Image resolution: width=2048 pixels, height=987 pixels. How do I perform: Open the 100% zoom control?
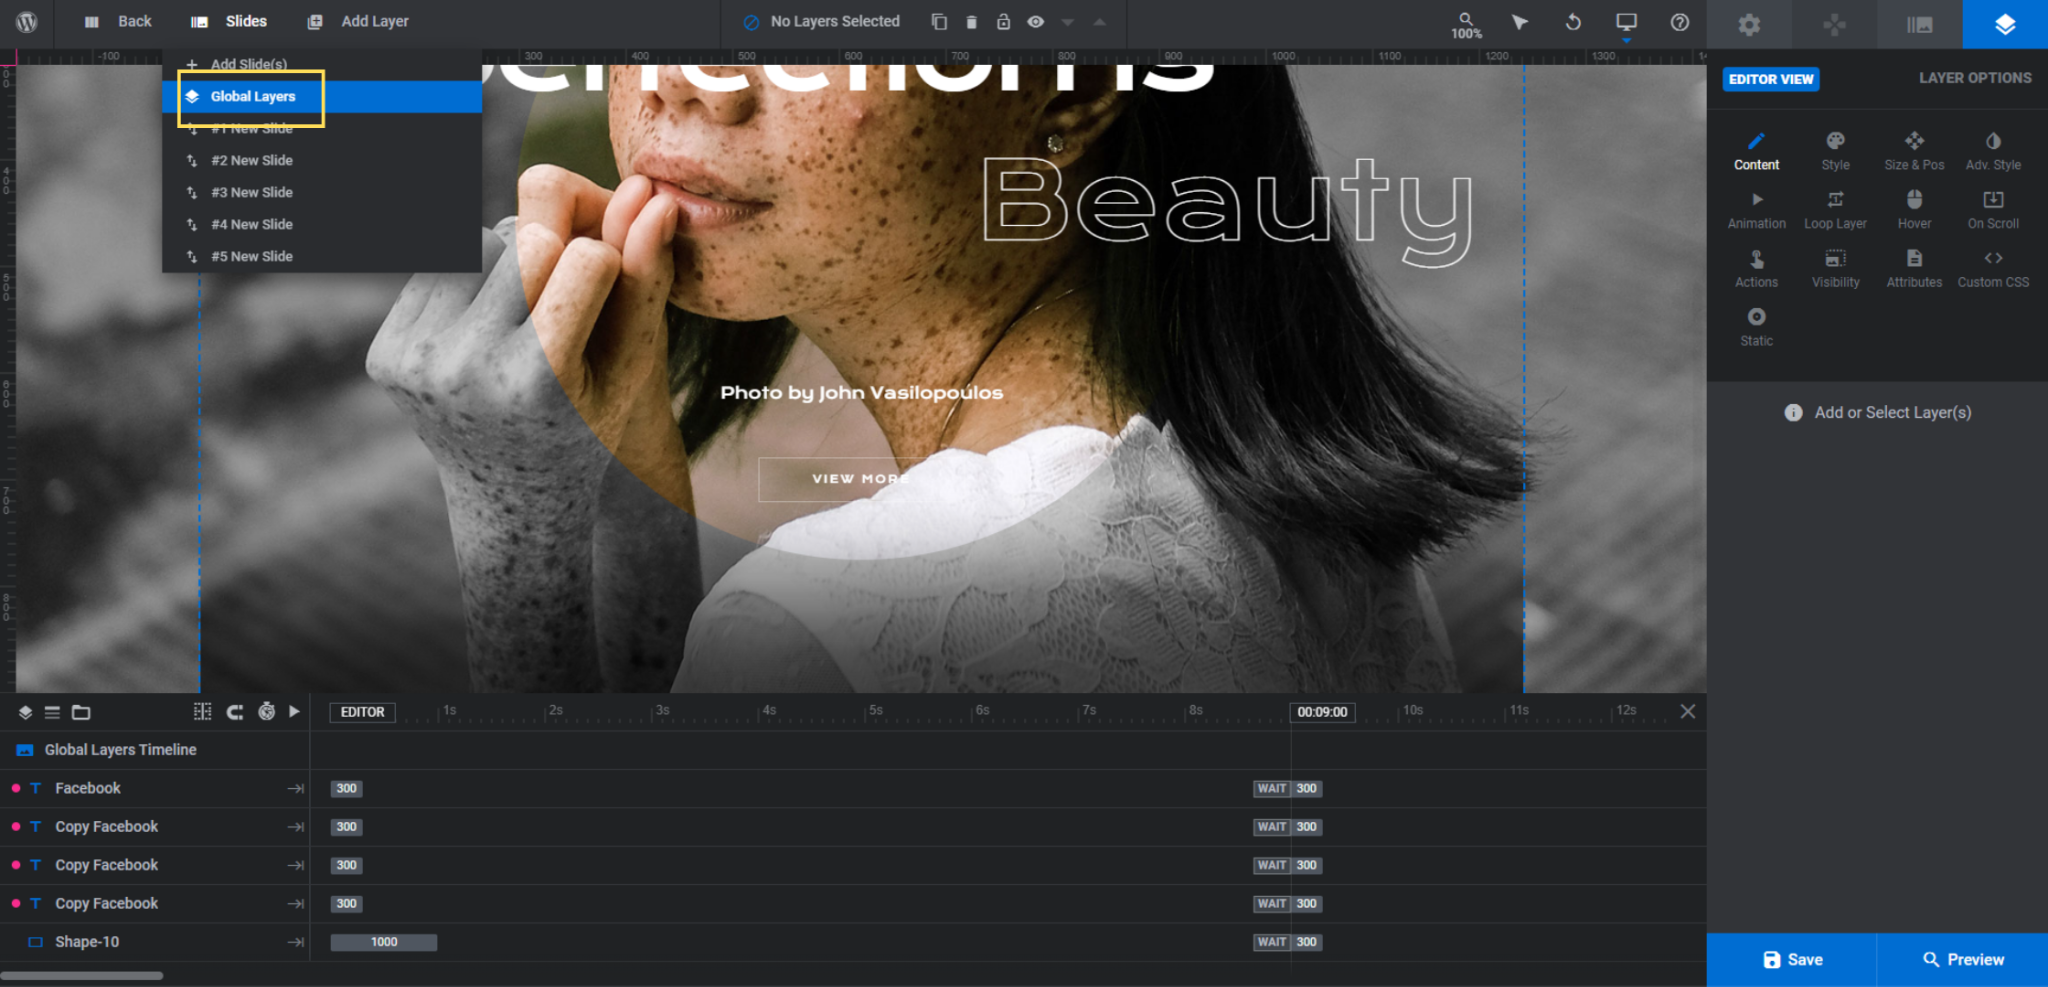[1466, 25]
